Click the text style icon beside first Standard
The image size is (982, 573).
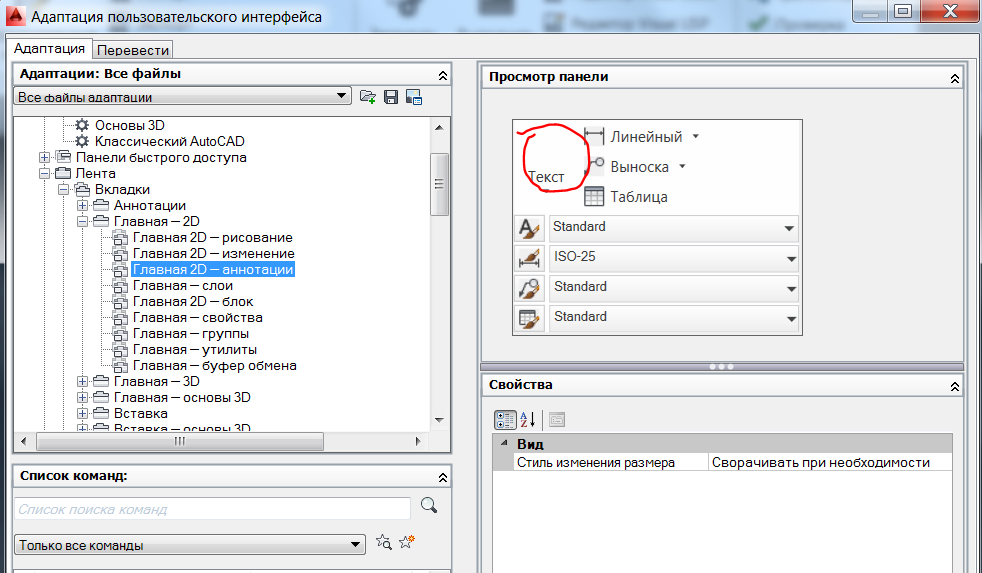click(x=529, y=228)
